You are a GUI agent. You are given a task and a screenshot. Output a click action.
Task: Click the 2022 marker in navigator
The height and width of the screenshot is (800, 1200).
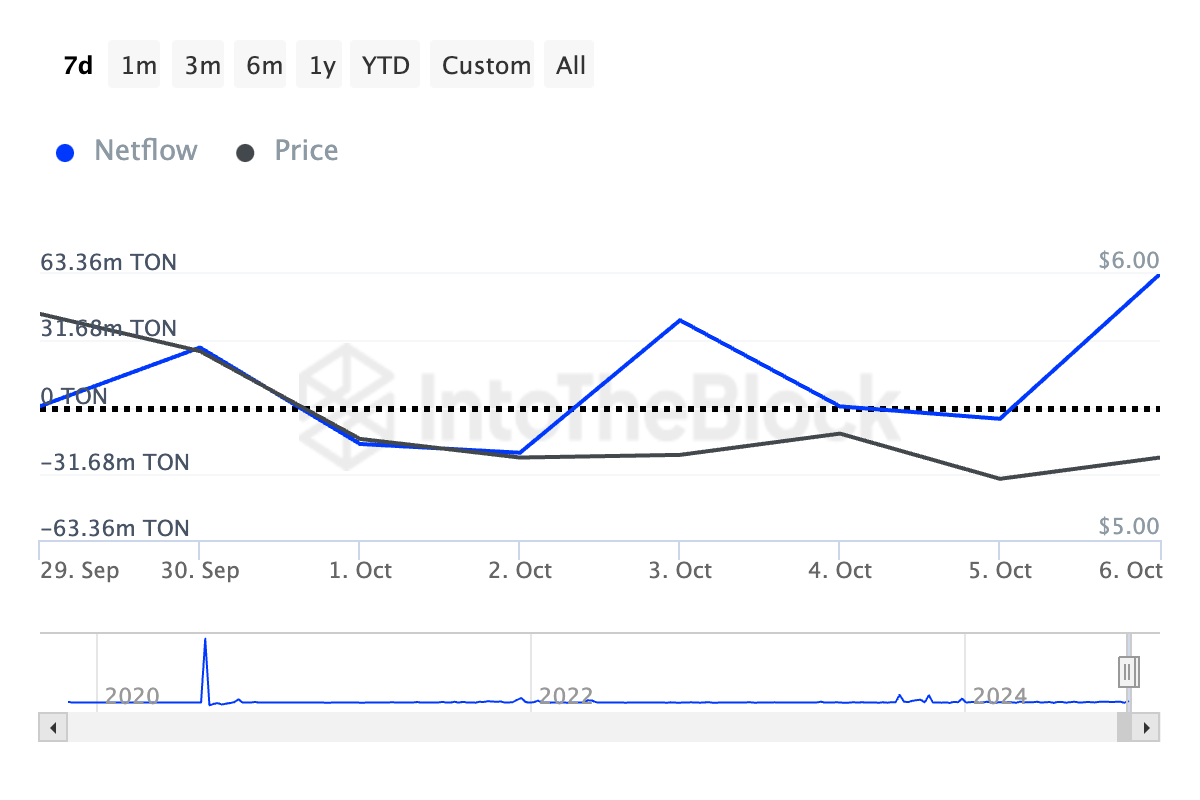(566, 695)
